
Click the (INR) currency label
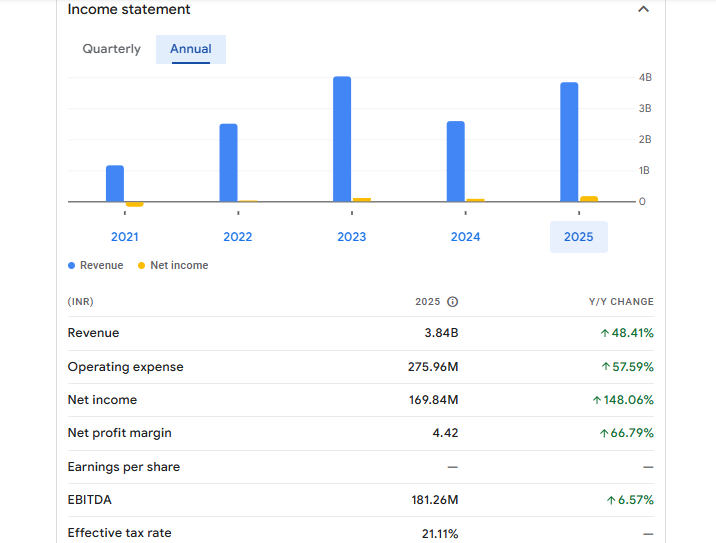click(80, 302)
